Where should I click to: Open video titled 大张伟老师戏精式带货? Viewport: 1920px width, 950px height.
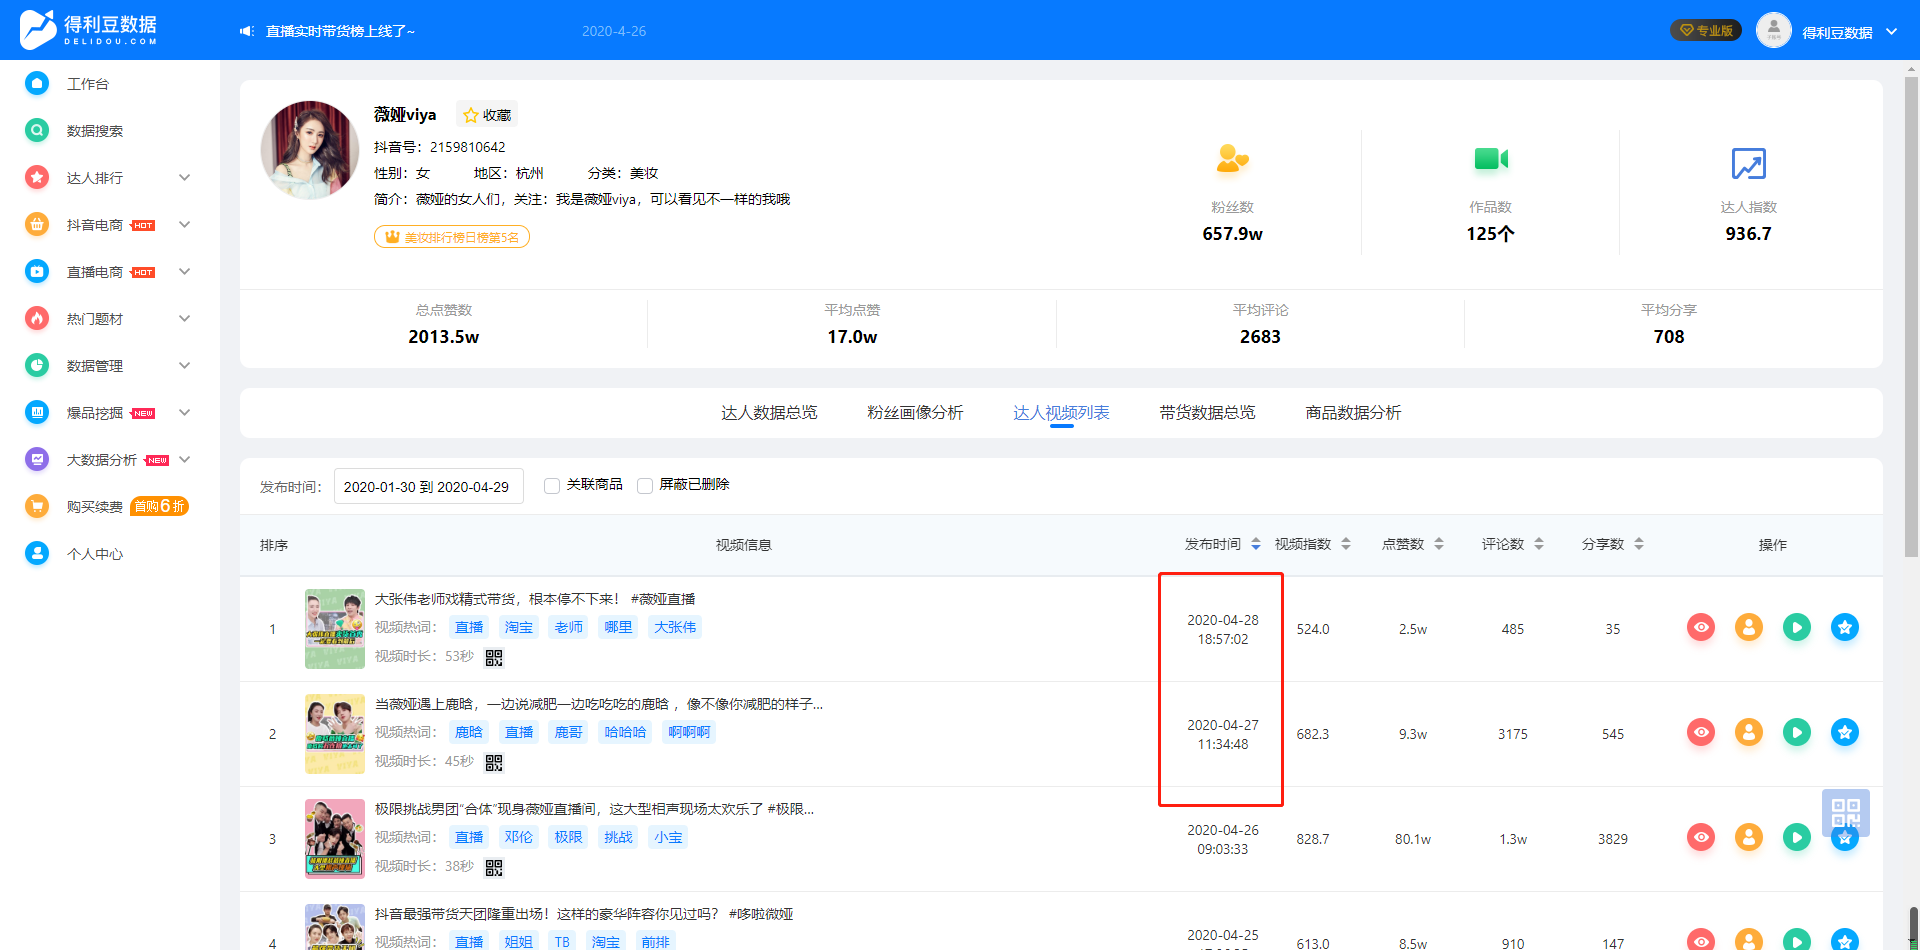[x=535, y=599]
